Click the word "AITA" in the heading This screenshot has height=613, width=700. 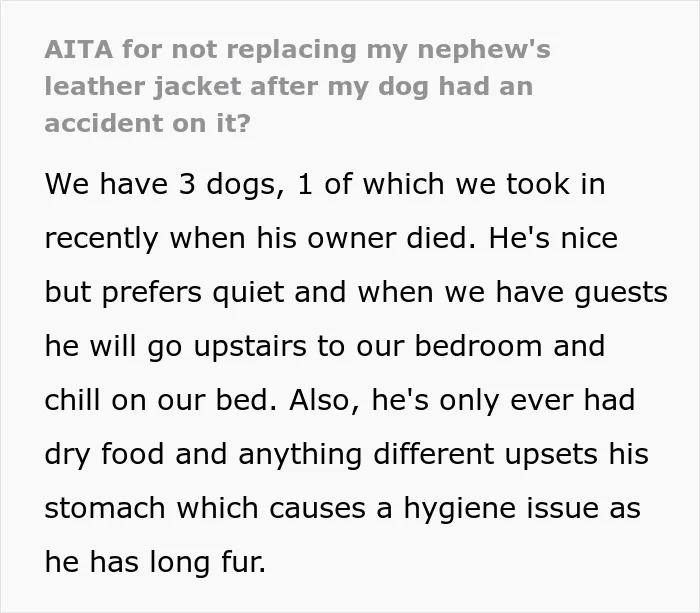coord(79,49)
